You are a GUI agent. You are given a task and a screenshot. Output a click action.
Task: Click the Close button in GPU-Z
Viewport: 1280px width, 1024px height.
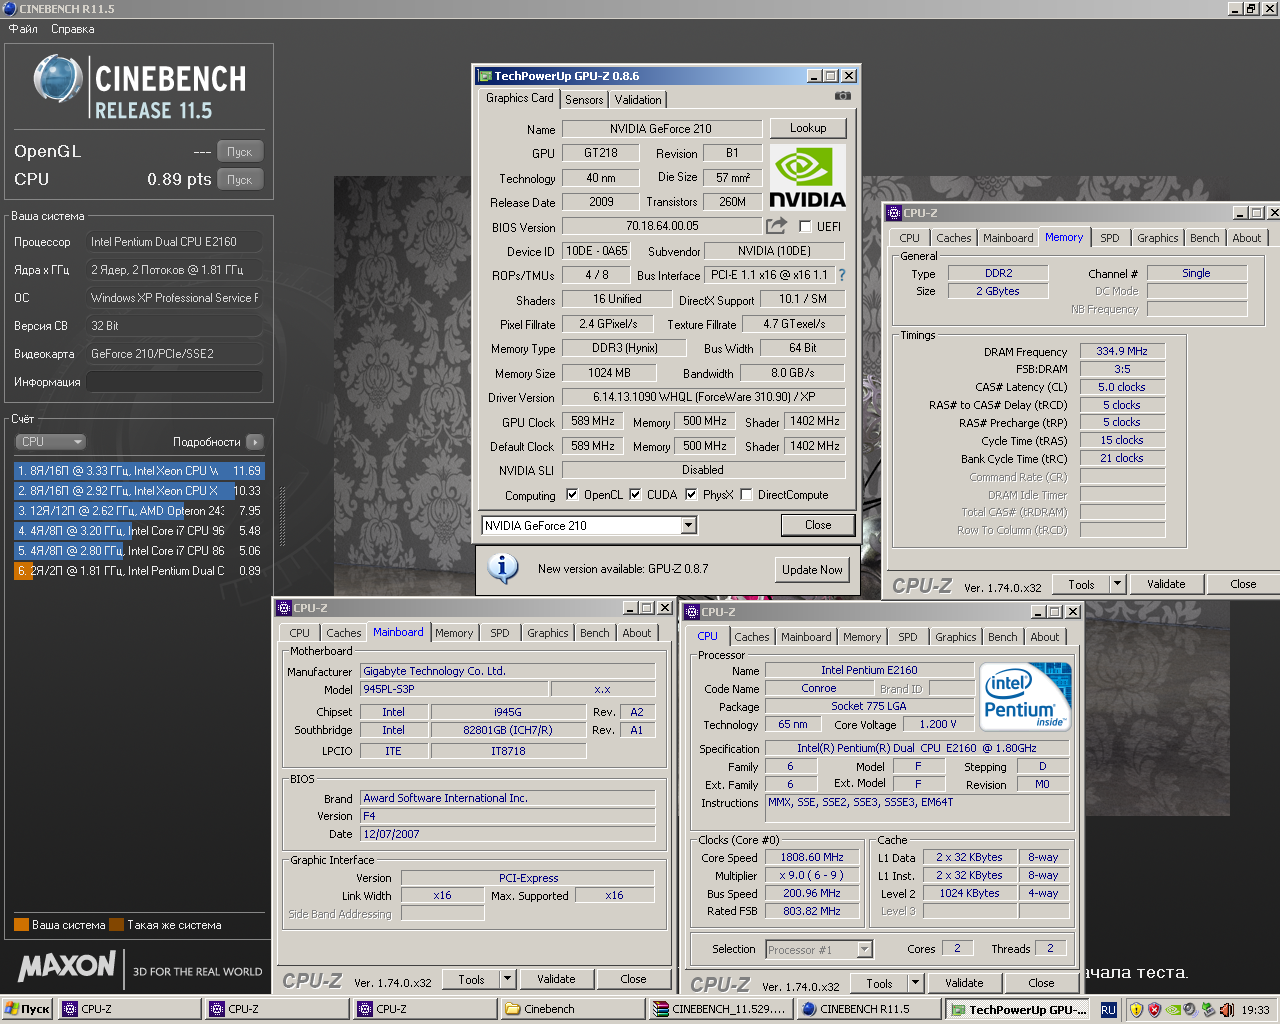pyautogui.click(x=818, y=525)
